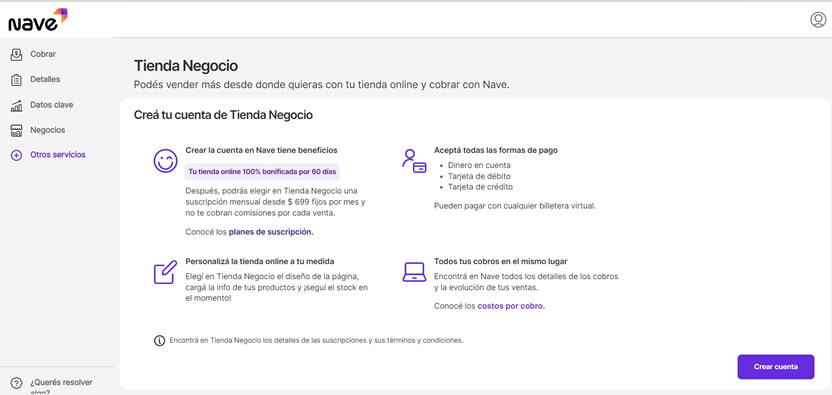Open the Cobrar menu item
Image resolution: width=832 pixels, height=395 pixels.
[x=43, y=54]
